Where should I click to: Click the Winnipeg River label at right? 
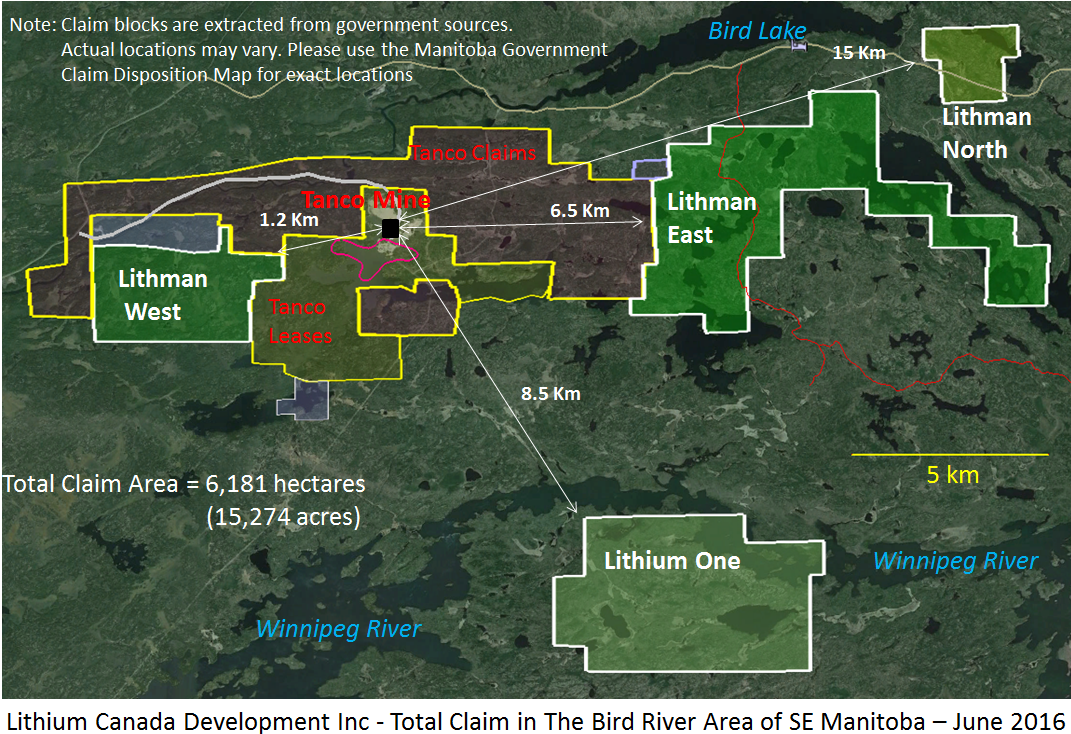click(x=956, y=561)
